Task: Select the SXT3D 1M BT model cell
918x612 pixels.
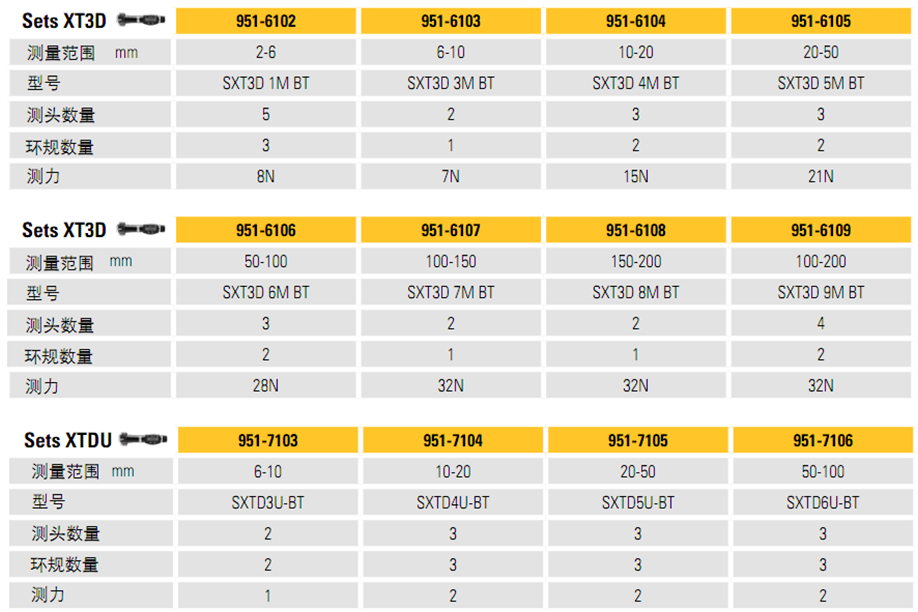Action: [266, 83]
